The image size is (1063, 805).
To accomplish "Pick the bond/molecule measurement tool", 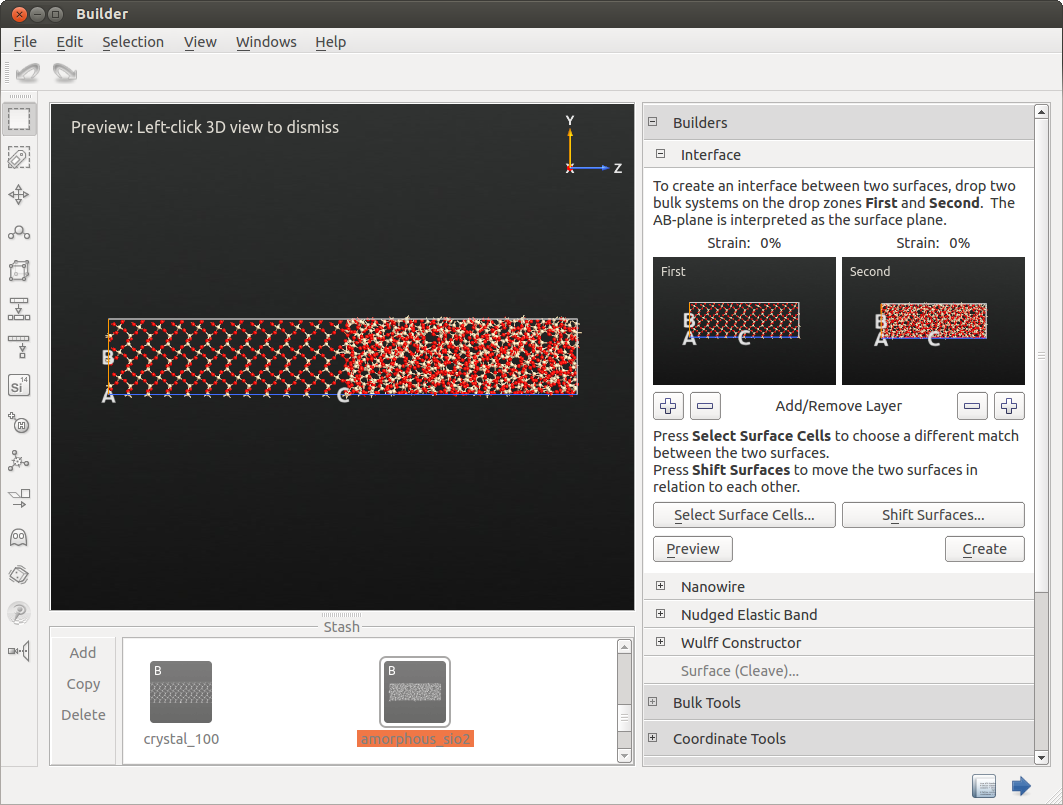I will tap(19, 233).
